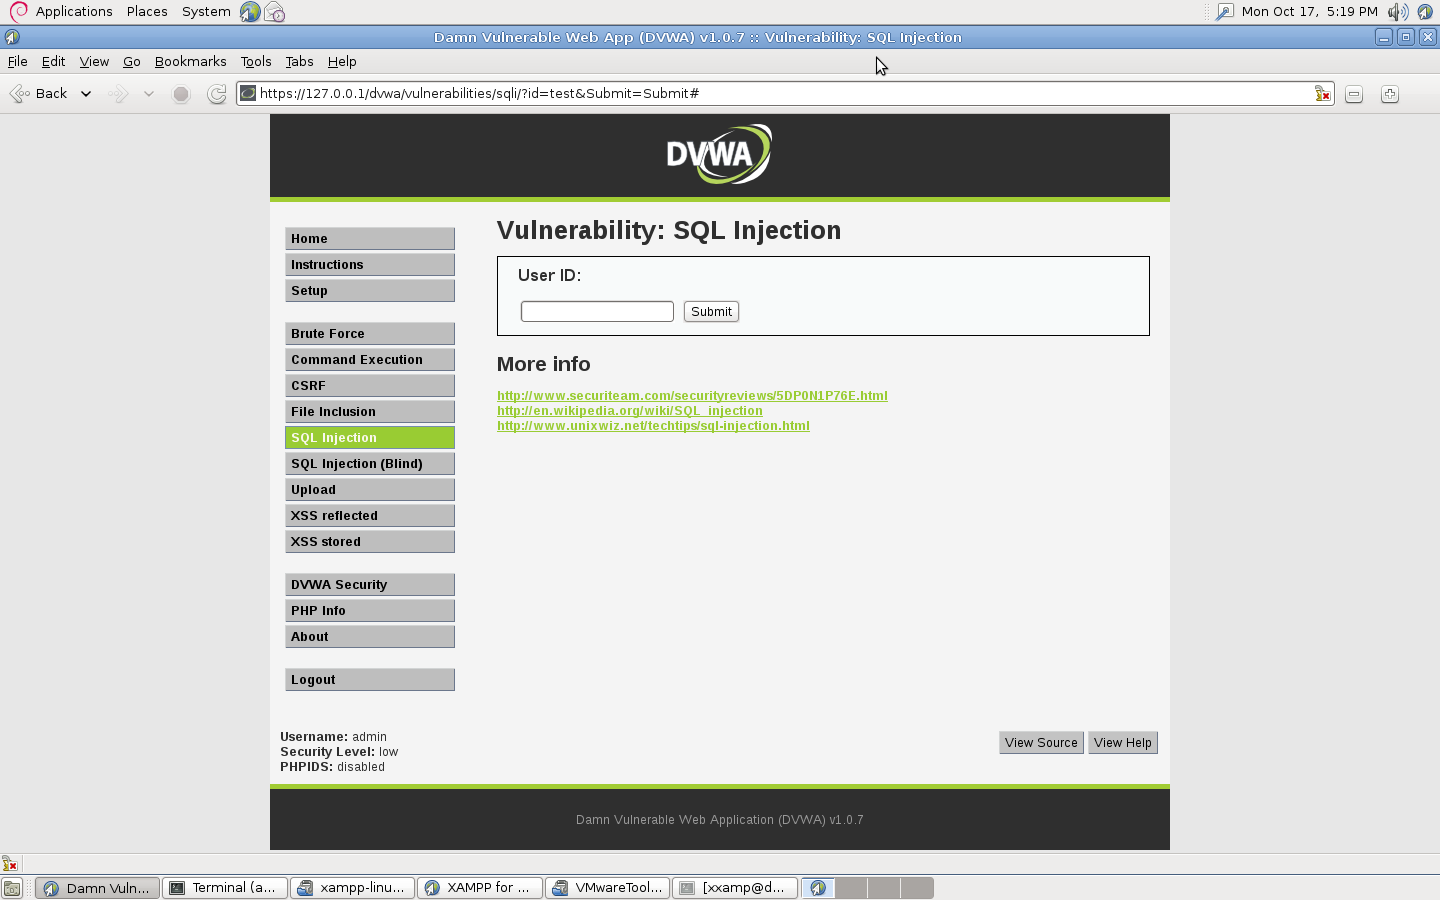This screenshot has width=1440, height=900.
Task: Click the broken padlock icon in the status bar
Action: point(9,863)
